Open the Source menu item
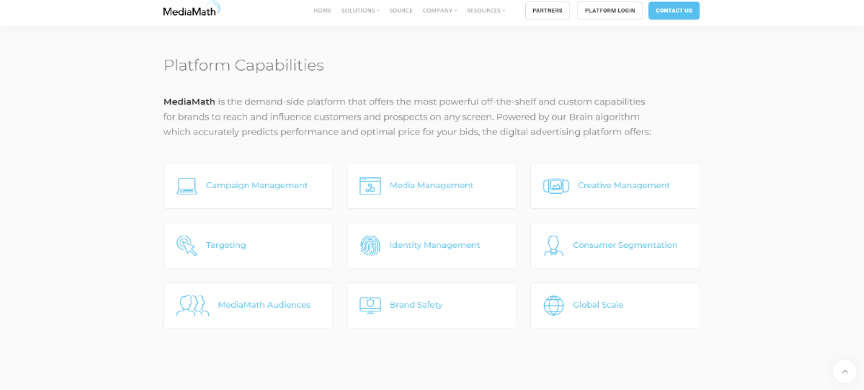 401,10
